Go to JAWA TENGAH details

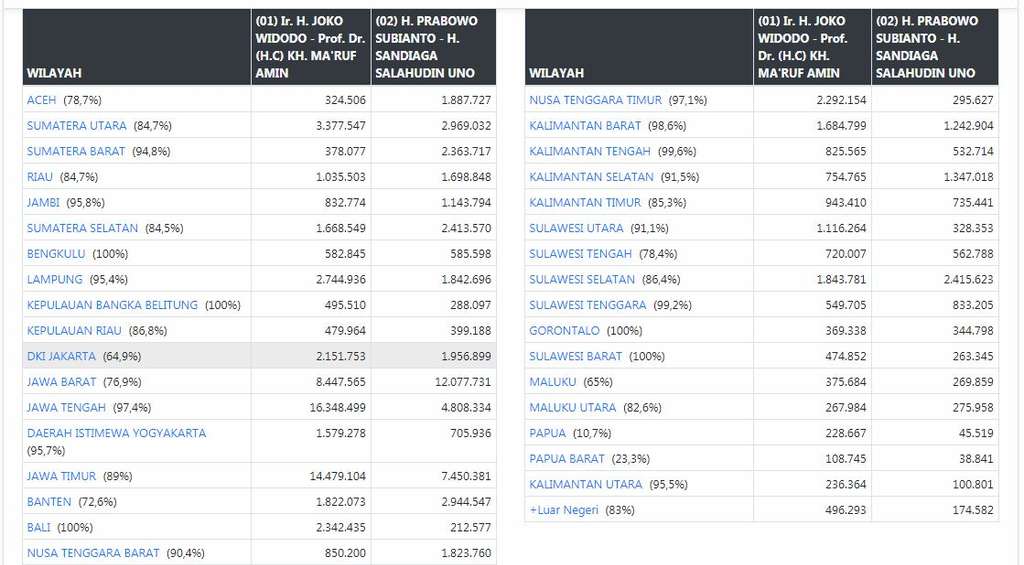(x=66, y=407)
